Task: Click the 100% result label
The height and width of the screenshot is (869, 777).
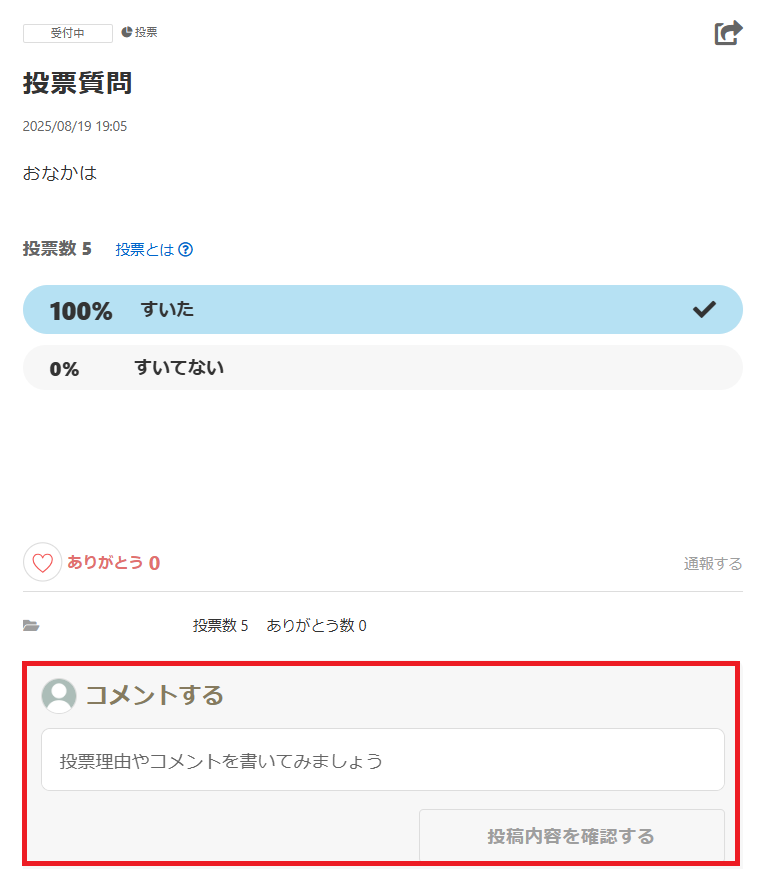Action: tap(81, 310)
